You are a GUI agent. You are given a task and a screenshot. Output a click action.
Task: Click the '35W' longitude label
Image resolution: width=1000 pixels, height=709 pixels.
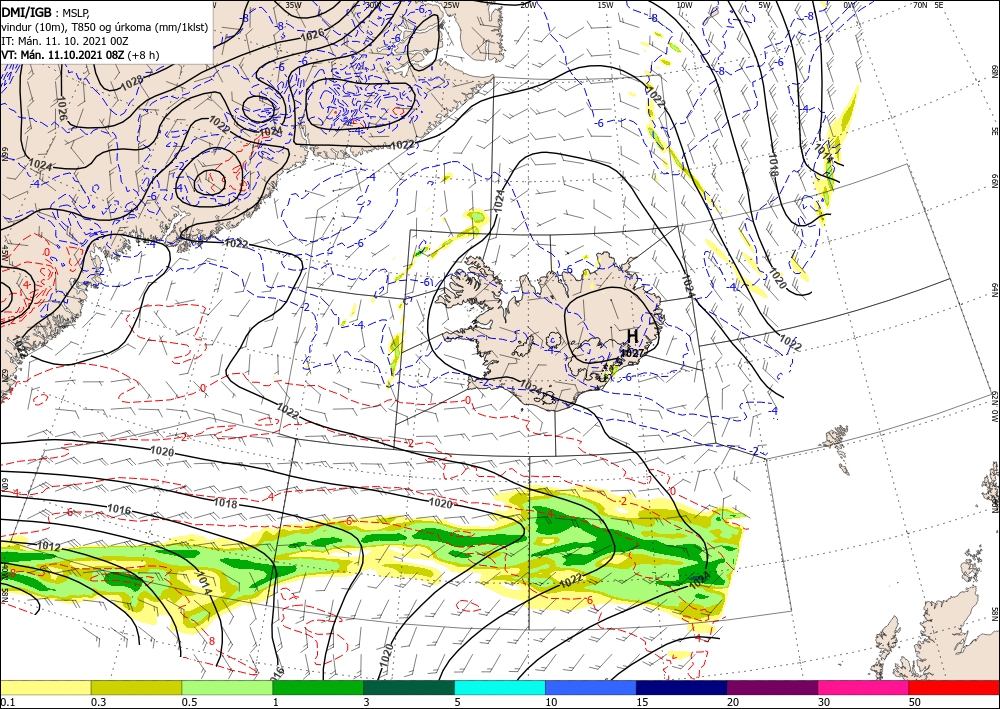(x=293, y=5)
